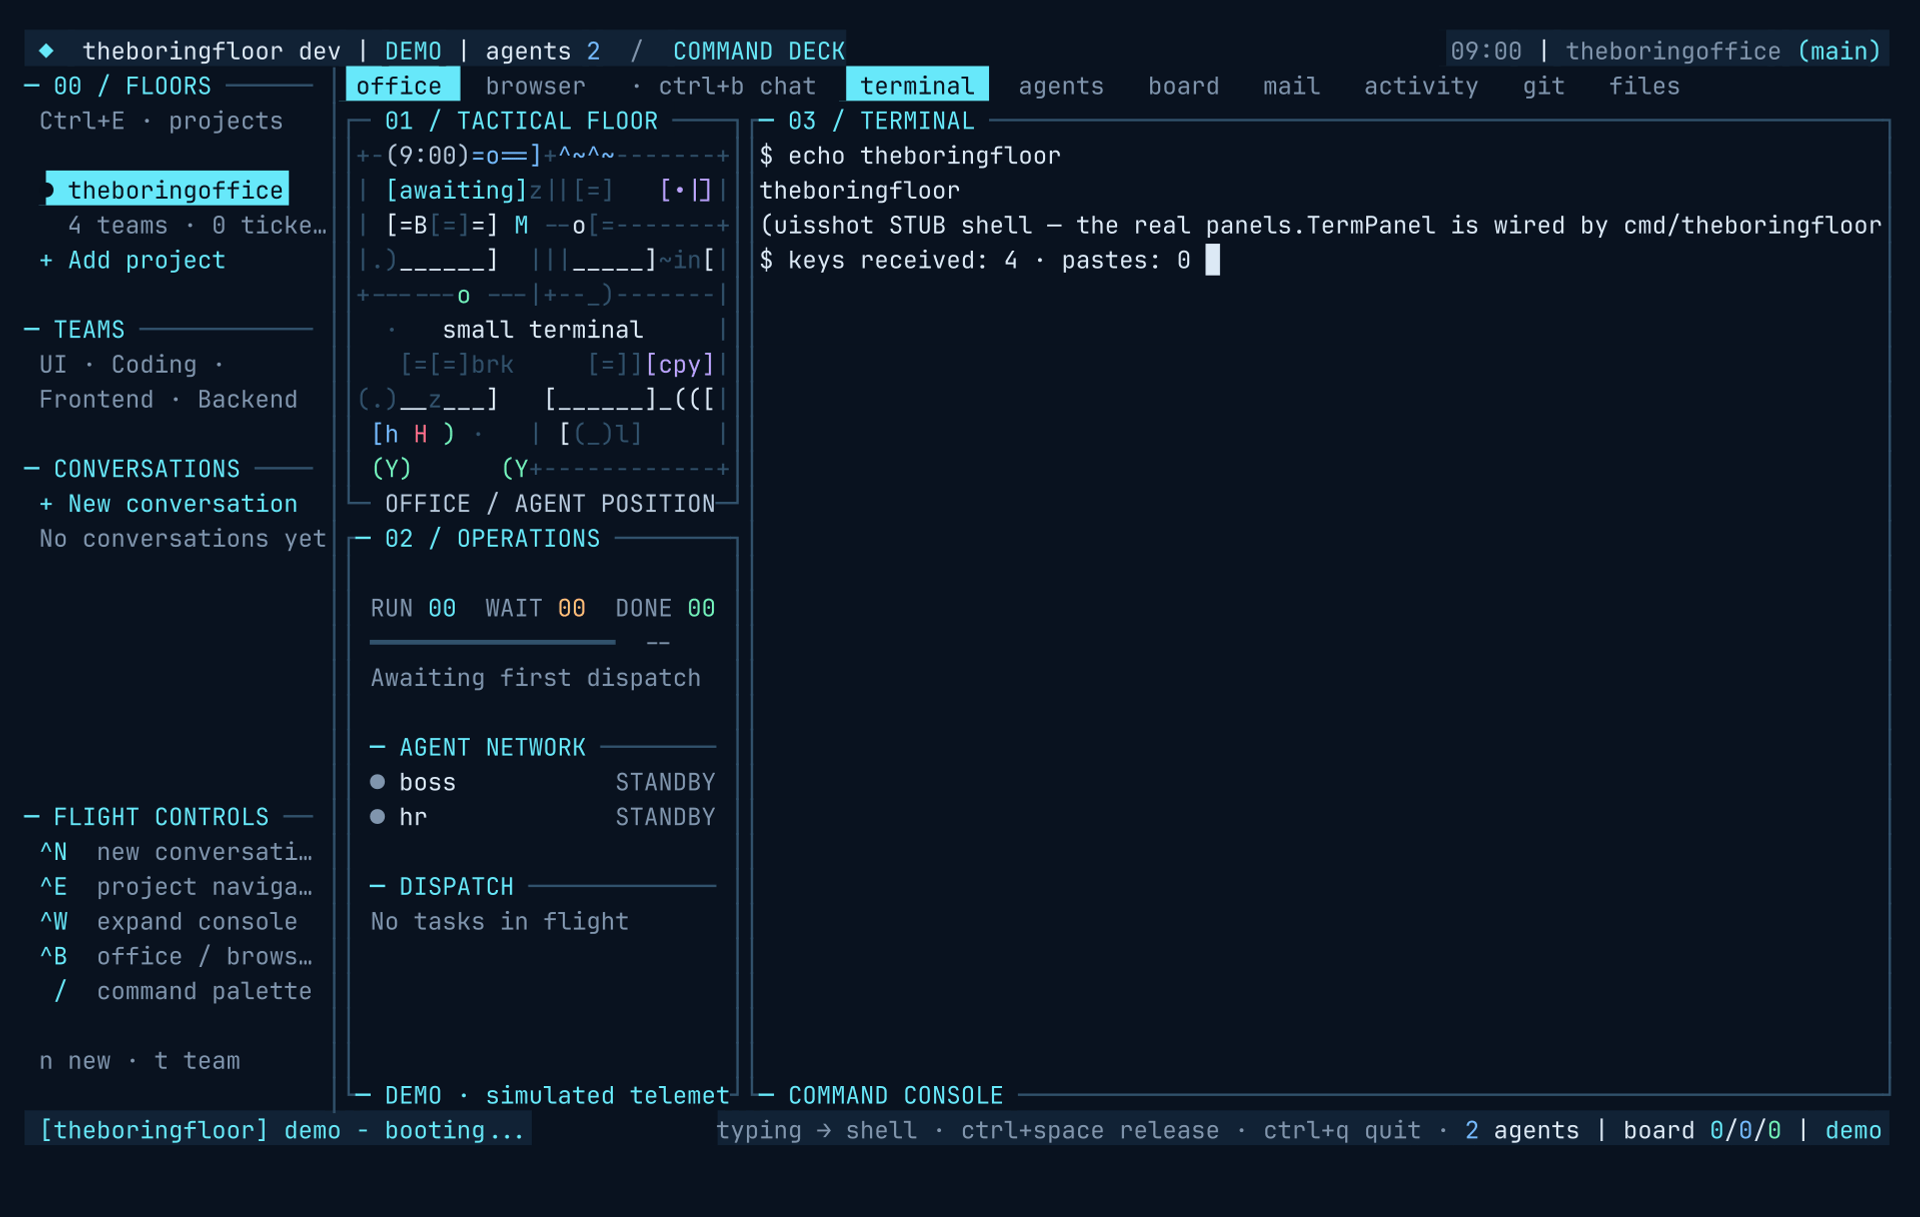Select theboringoffice project
Image resolution: width=1920 pixels, height=1217 pixels.
tap(168, 189)
